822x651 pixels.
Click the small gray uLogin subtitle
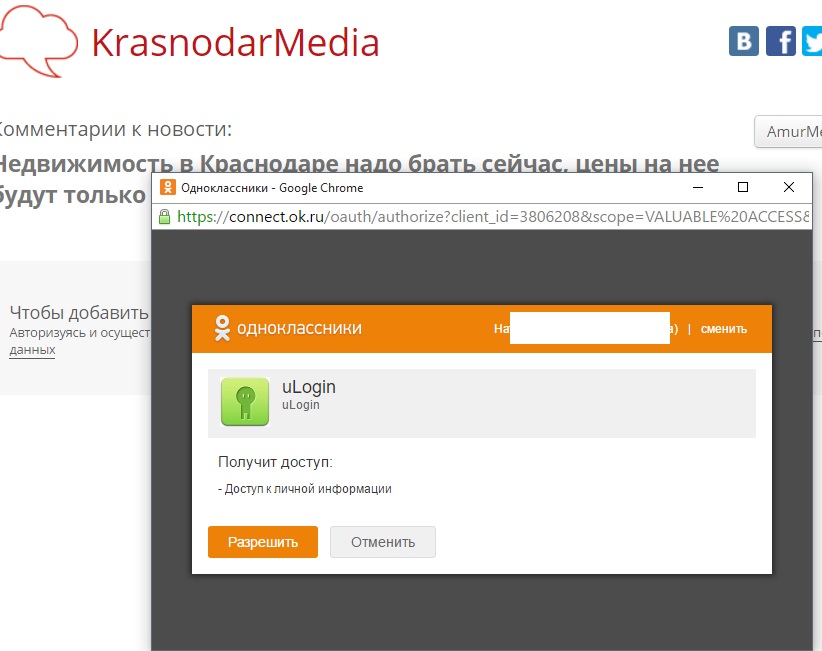(x=300, y=405)
